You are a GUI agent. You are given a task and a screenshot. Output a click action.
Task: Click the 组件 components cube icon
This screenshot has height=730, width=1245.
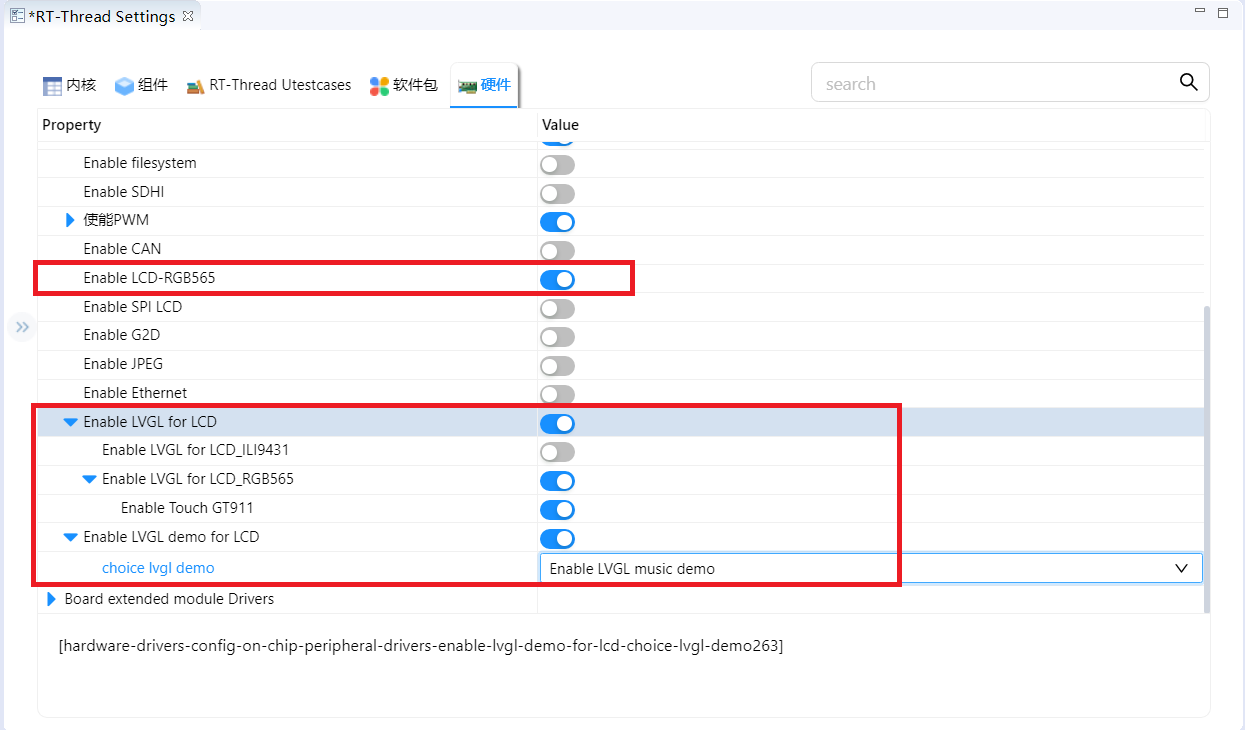tap(124, 86)
